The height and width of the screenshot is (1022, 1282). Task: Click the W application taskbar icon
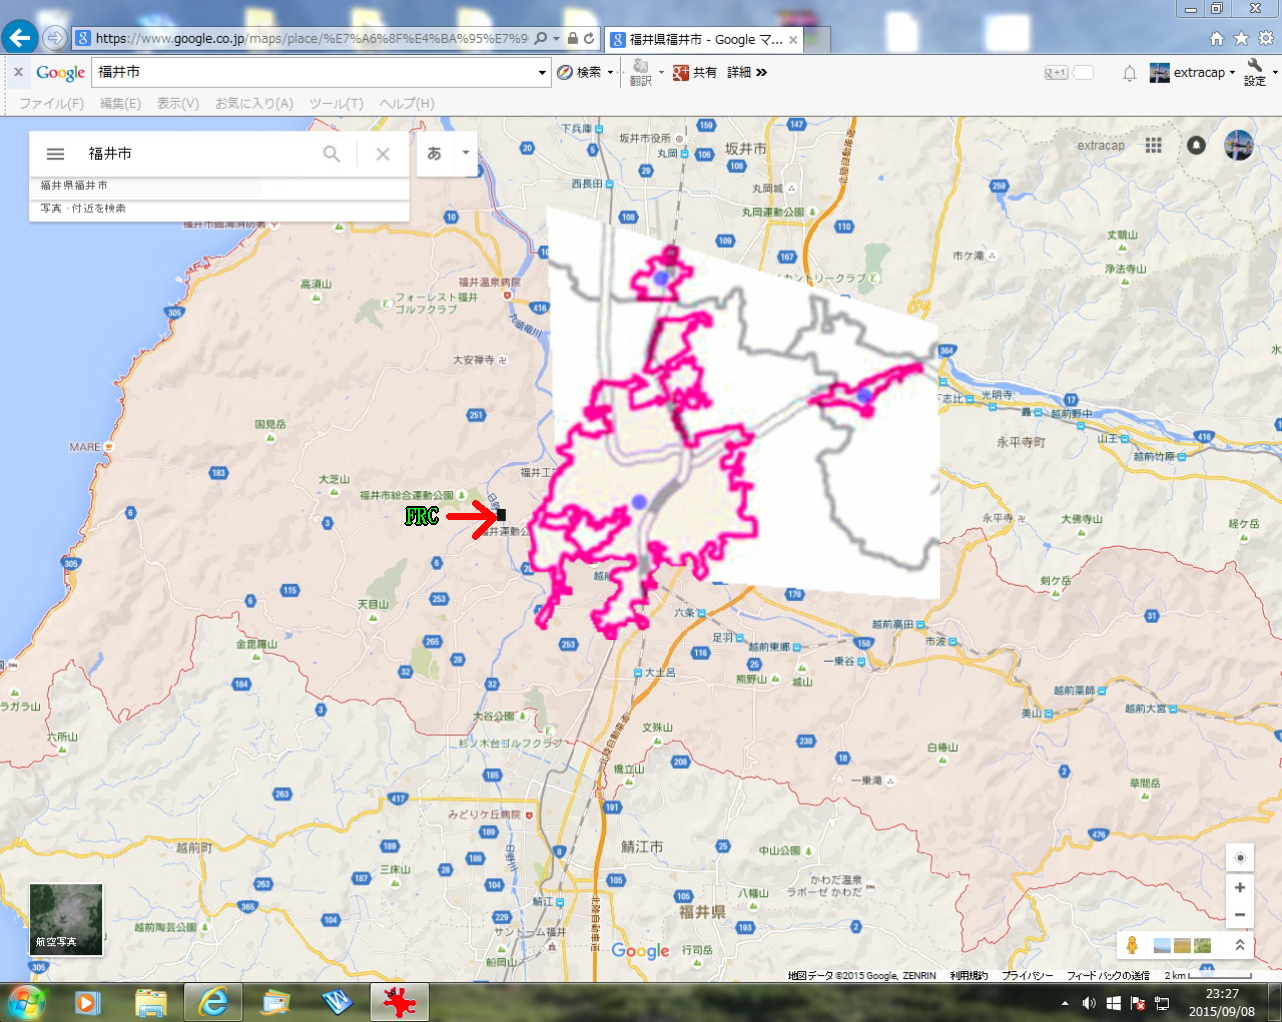tap(337, 1002)
